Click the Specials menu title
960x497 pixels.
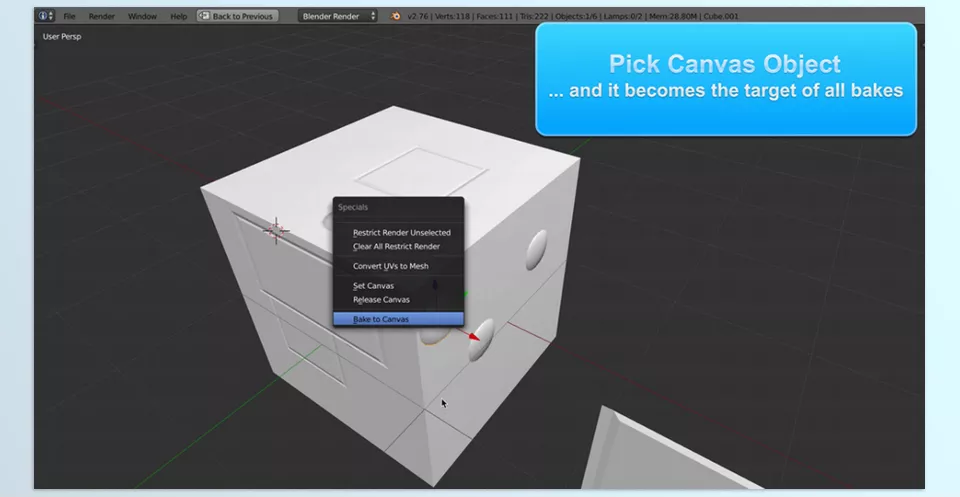pyautogui.click(x=353, y=207)
